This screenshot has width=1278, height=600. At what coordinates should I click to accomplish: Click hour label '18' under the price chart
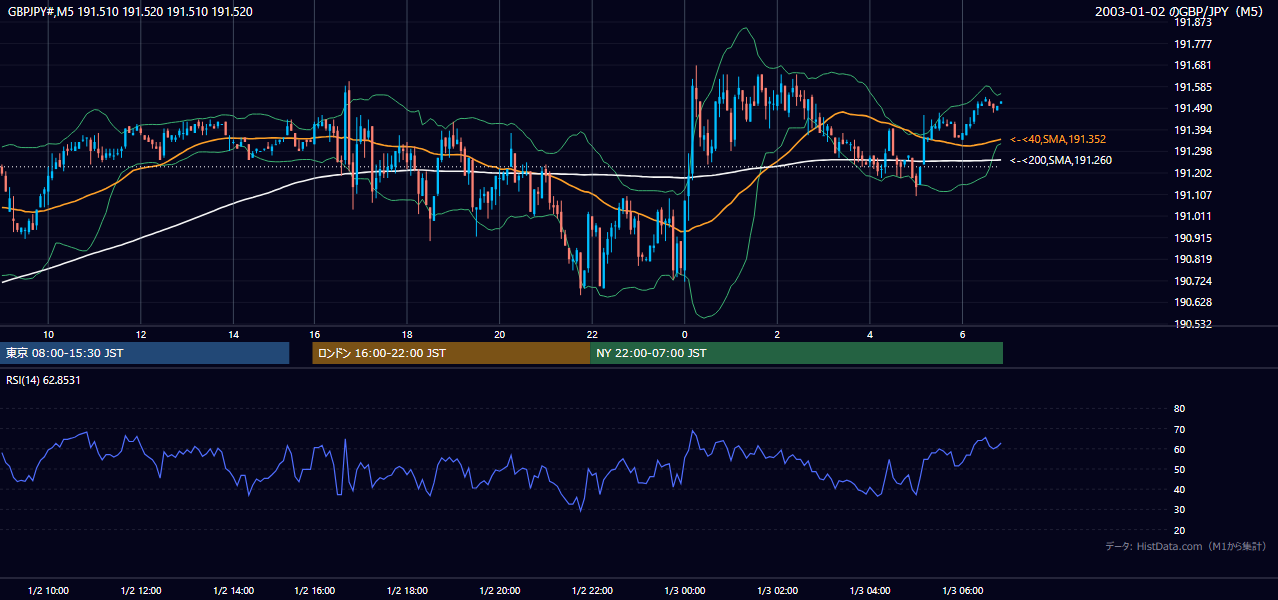pos(407,334)
